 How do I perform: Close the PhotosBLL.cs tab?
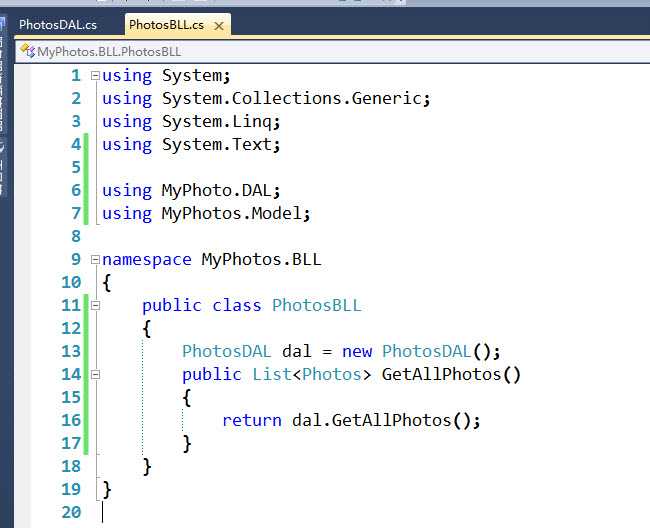point(218,26)
